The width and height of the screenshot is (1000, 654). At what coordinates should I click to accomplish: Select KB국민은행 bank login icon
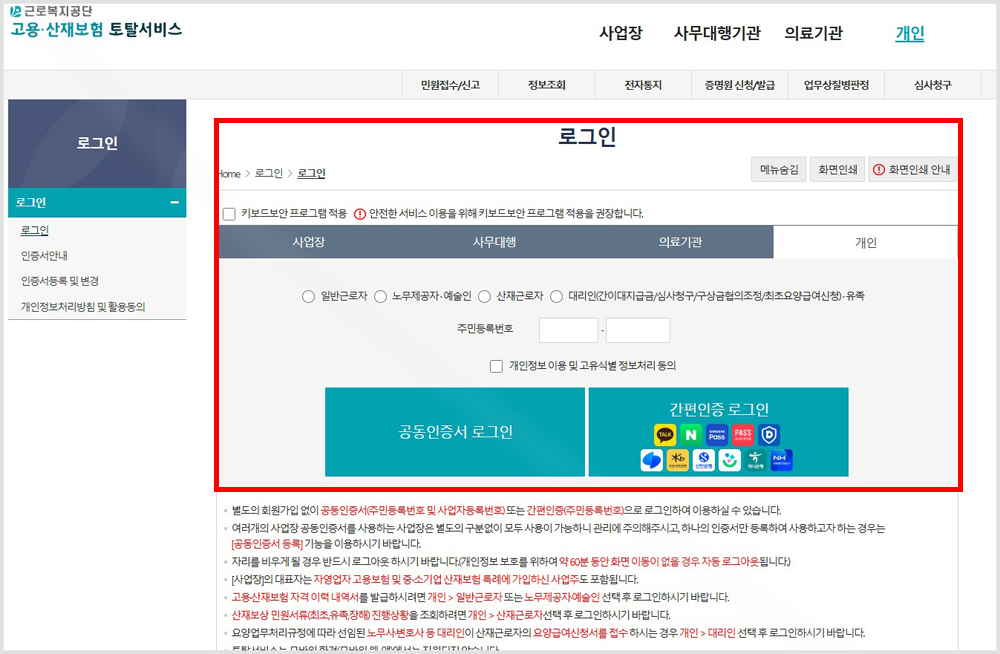click(677, 460)
